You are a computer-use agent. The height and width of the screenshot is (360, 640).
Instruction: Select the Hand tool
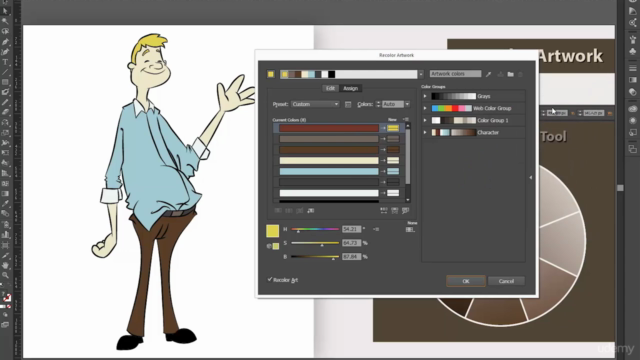[x=5, y=265]
